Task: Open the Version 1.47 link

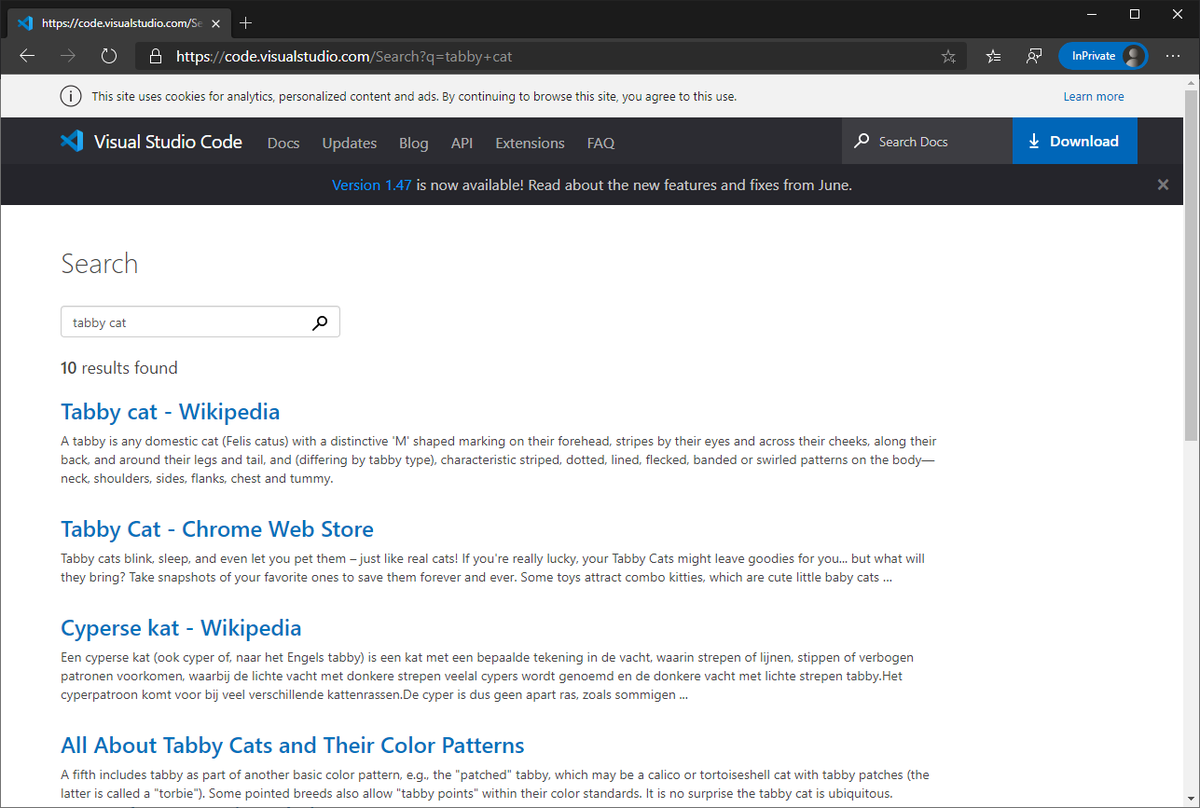Action: (371, 185)
